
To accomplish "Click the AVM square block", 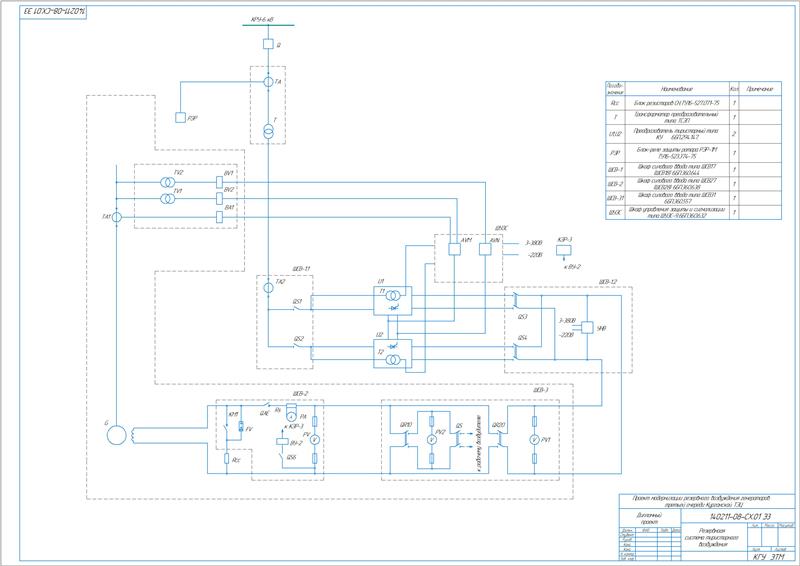I will 454,249.
